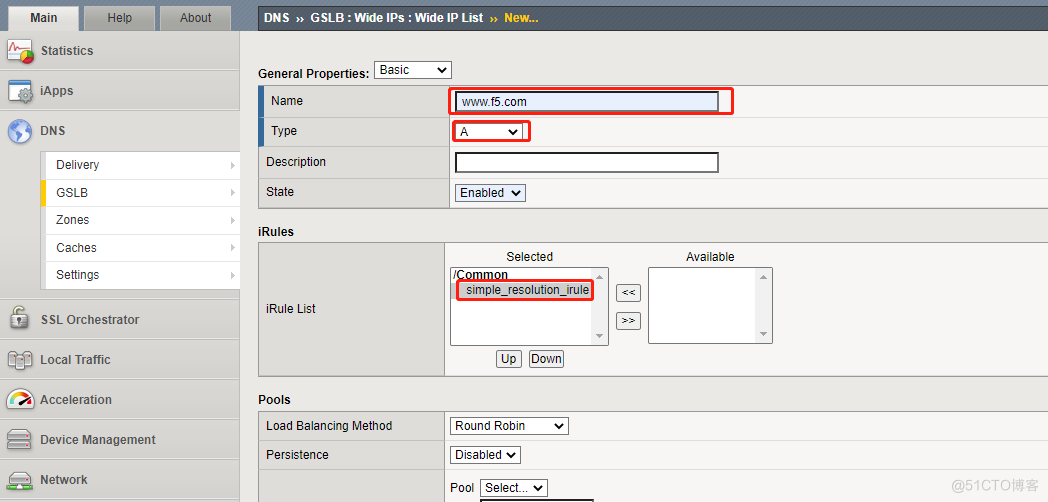Click the Statistics chart icon
This screenshot has width=1048, height=502.
(x=20, y=51)
